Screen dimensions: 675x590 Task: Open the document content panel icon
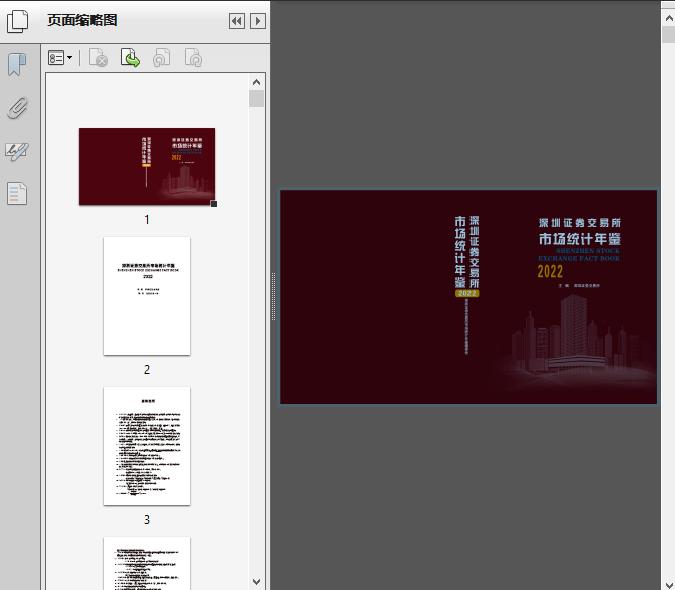[17, 193]
